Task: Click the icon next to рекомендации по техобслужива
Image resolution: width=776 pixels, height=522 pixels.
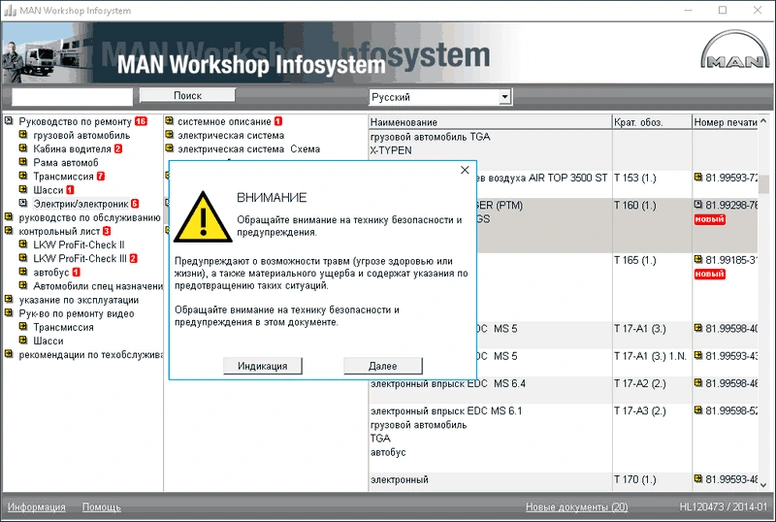Action: [x=8, y=354]
